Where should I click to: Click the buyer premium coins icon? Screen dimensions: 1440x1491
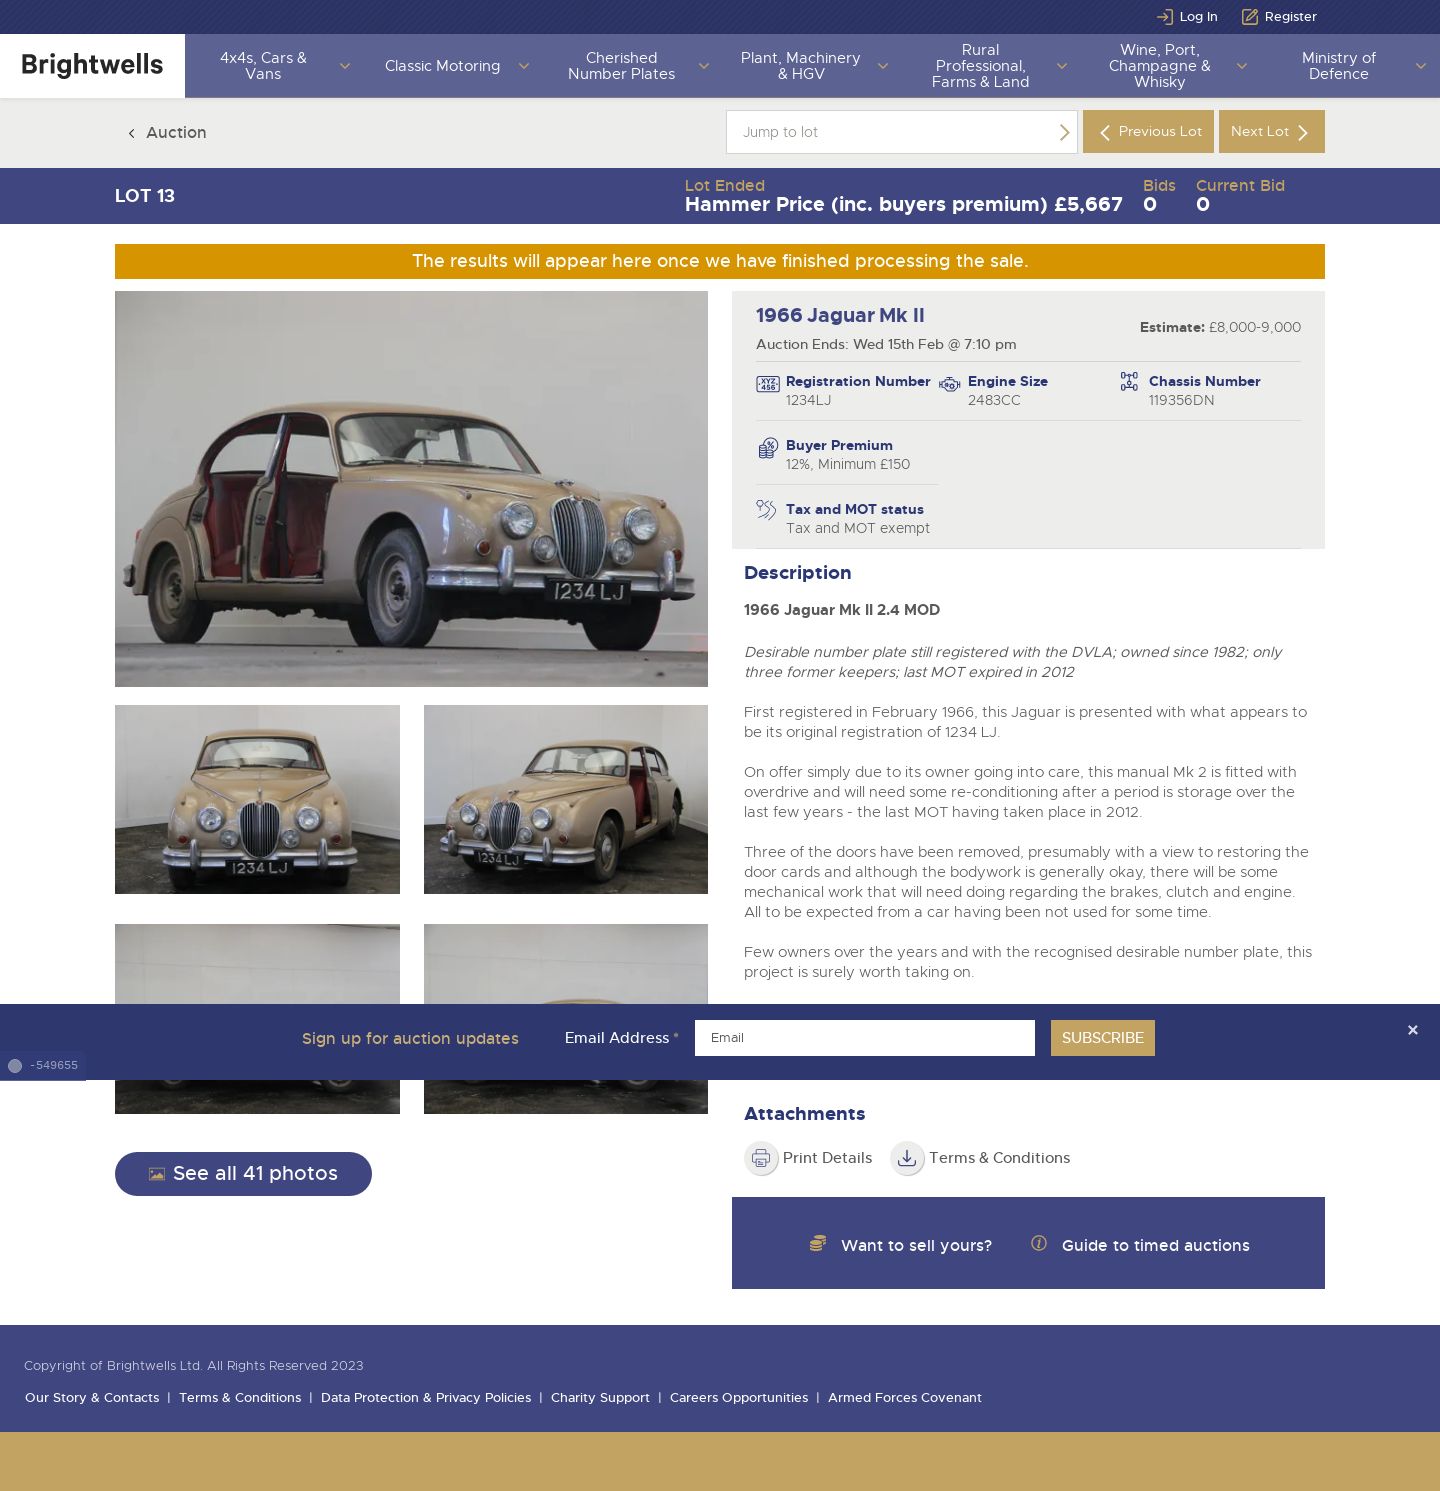pos(767,448)
